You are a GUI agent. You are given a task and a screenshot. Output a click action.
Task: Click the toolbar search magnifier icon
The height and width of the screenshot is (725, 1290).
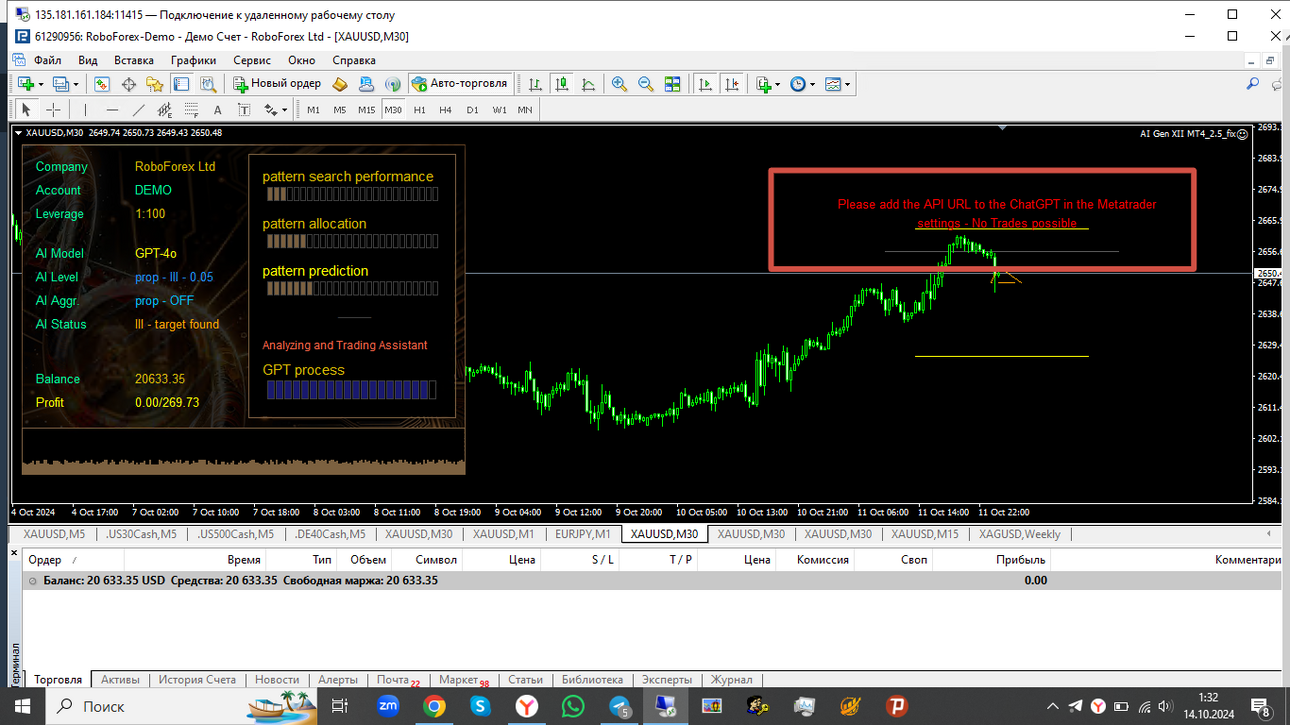point(1252,84)
